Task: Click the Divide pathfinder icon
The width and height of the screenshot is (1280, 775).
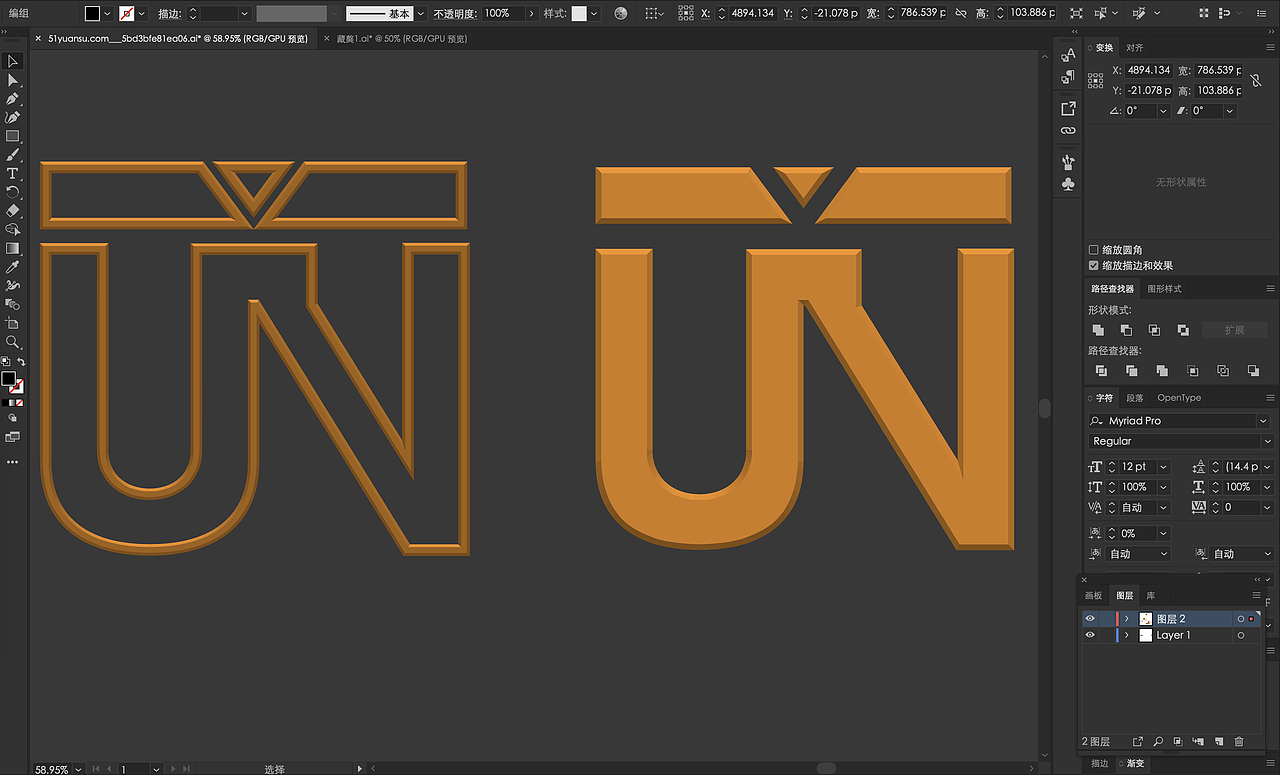Action: pyautogui.click(x=1101, y=371)
